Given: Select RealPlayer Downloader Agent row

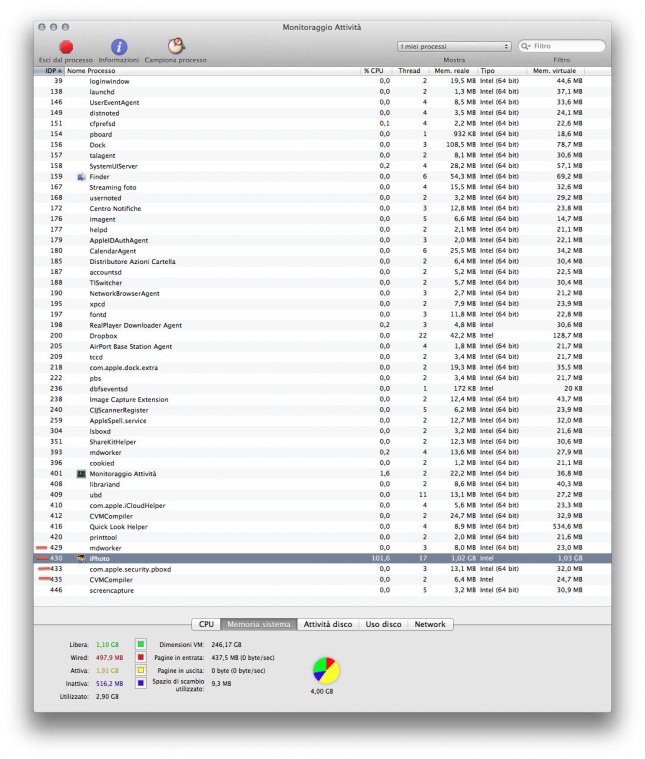Looking at the screenshot, I should pyautogui.click(x=322, y=325).
